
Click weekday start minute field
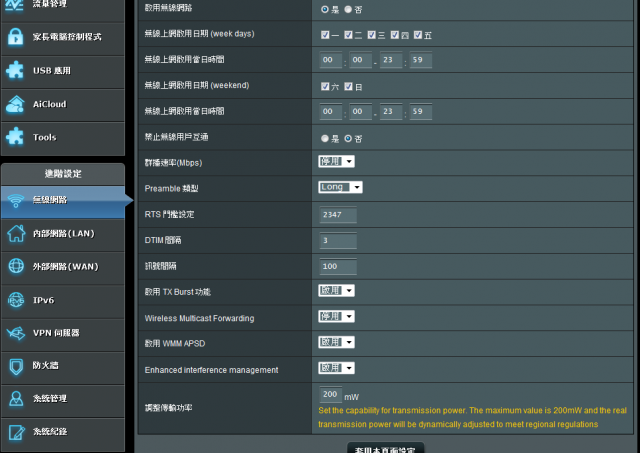pos(360,60)
